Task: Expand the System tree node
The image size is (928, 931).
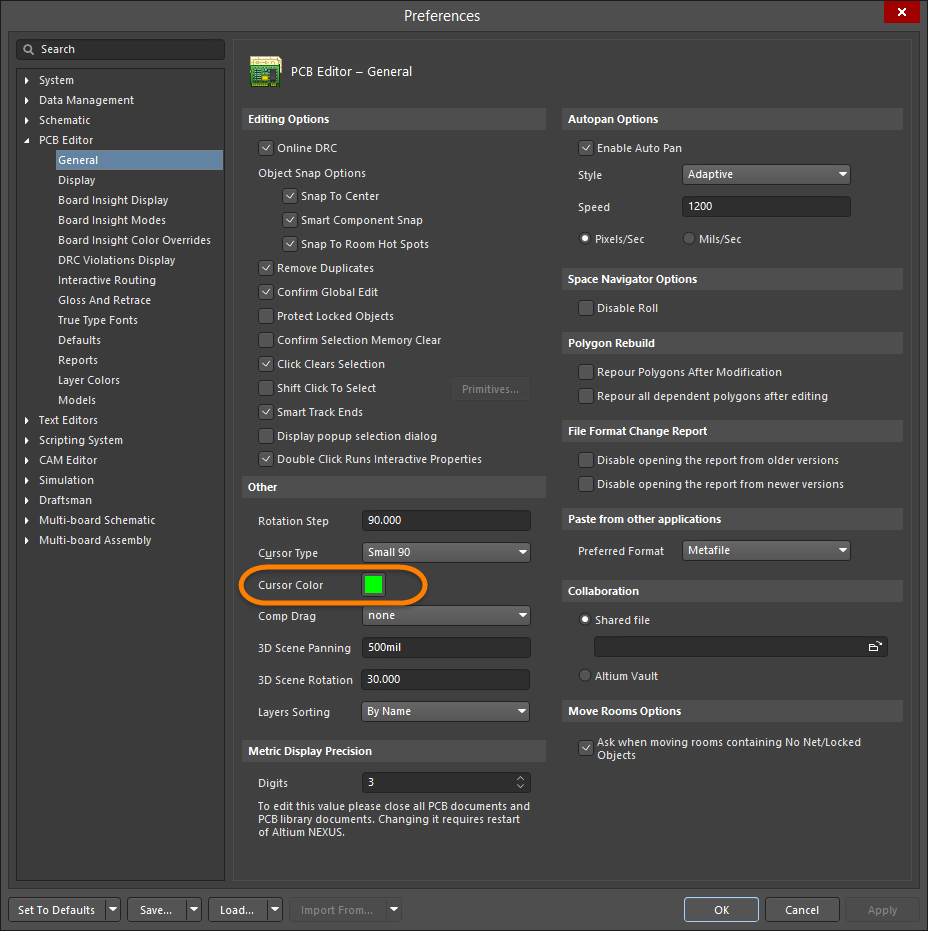Action: click(x=27, y=80)
